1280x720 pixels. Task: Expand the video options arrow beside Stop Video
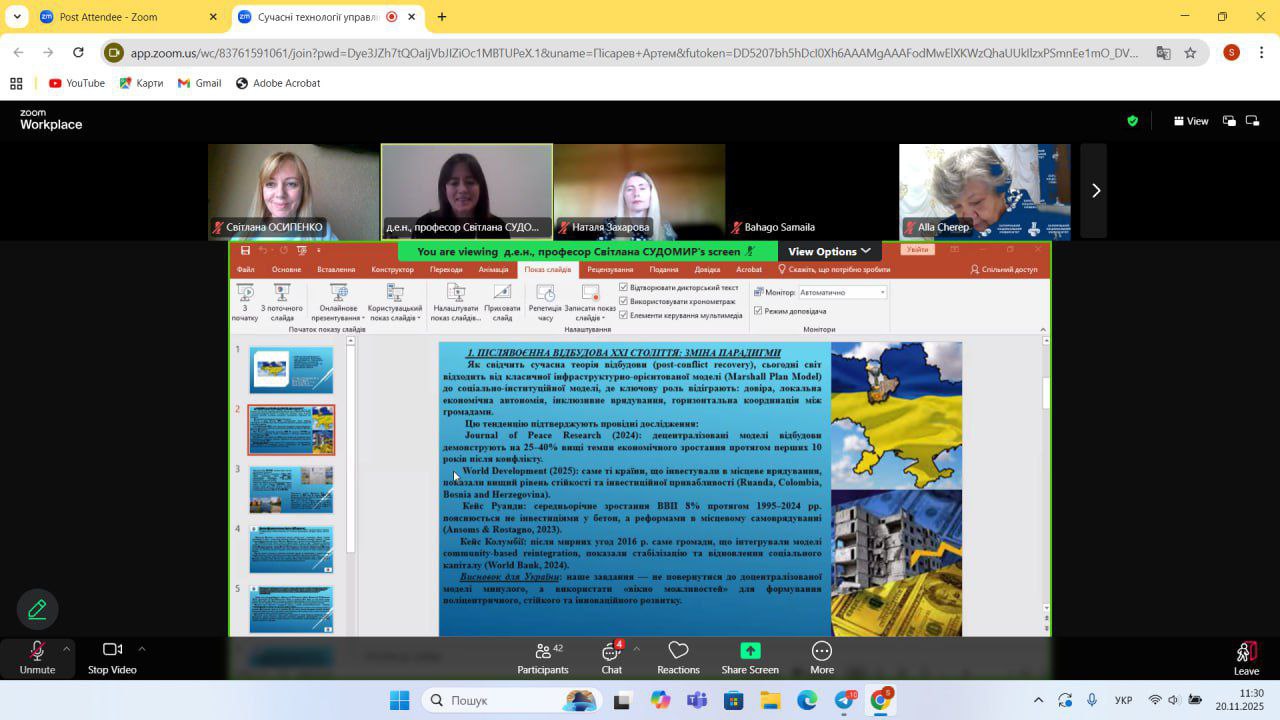click(x=142, y=648)
